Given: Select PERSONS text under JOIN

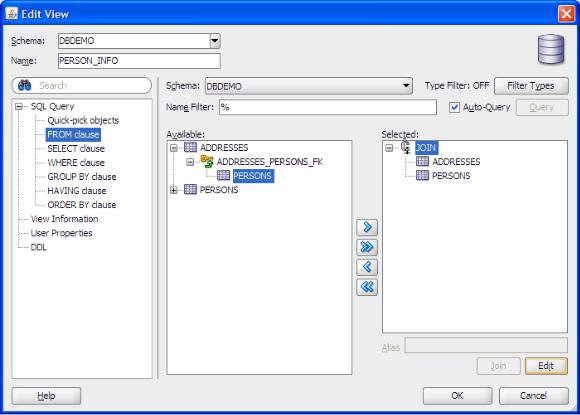Looking at the screenshot, I should (451, 176).
